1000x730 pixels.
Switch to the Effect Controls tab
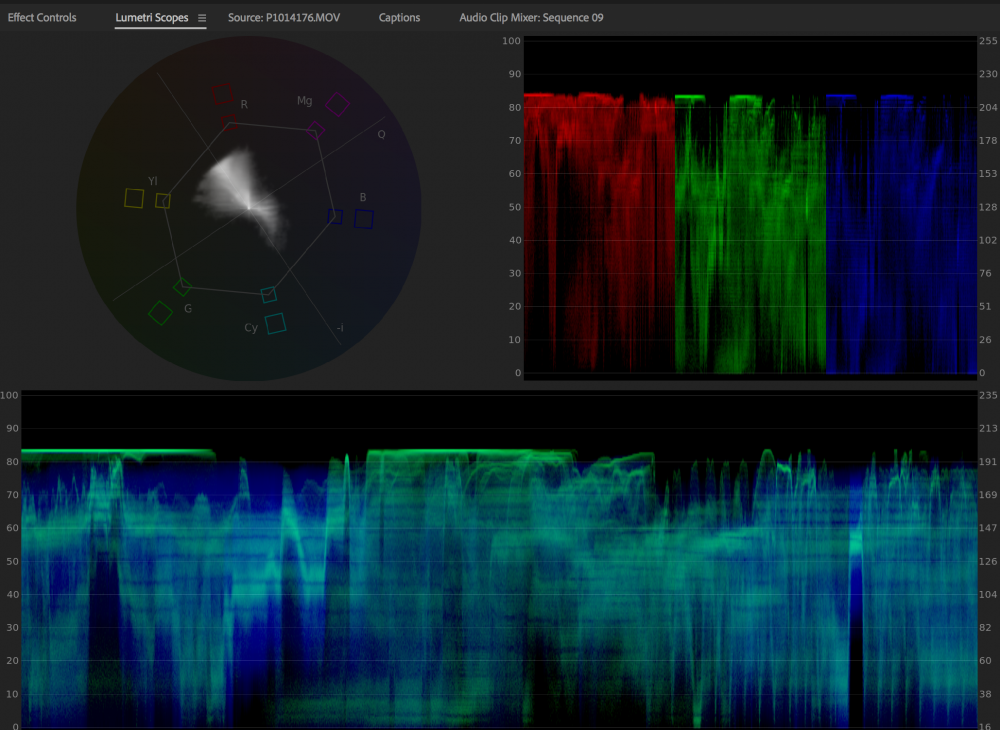(x=42, y=18)
